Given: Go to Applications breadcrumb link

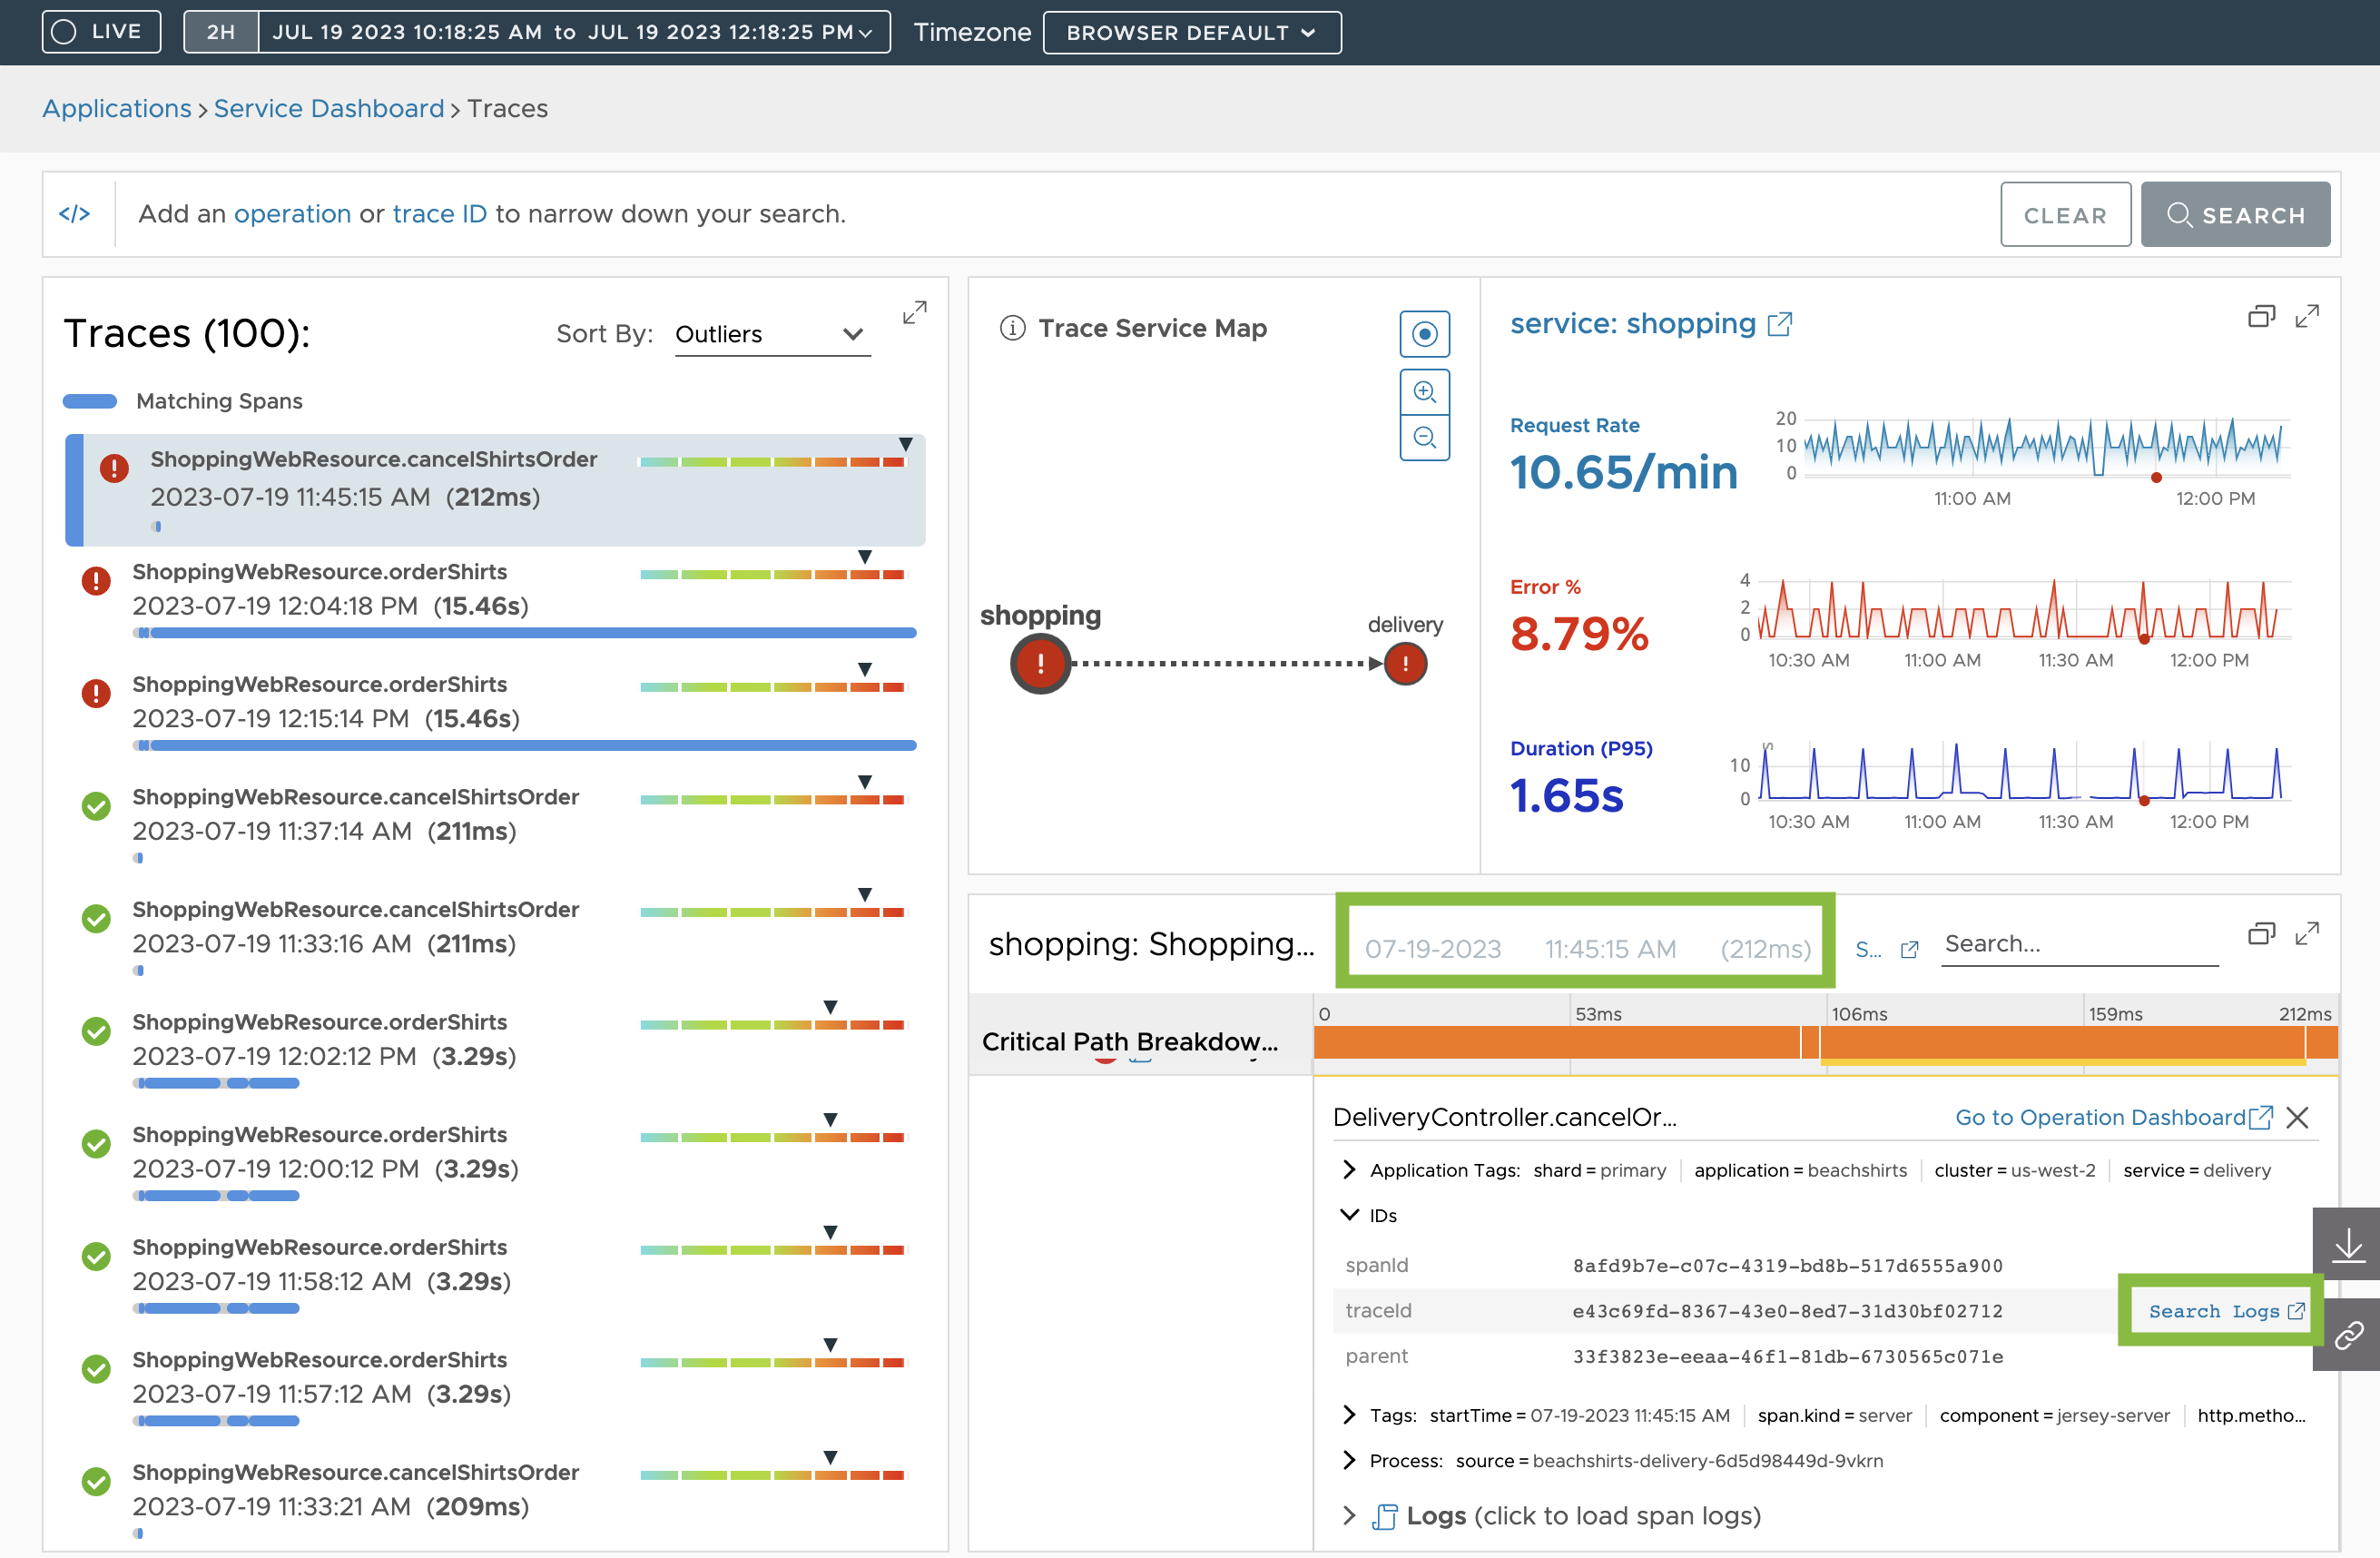Looking at the screenshot, I should point(116,108).
